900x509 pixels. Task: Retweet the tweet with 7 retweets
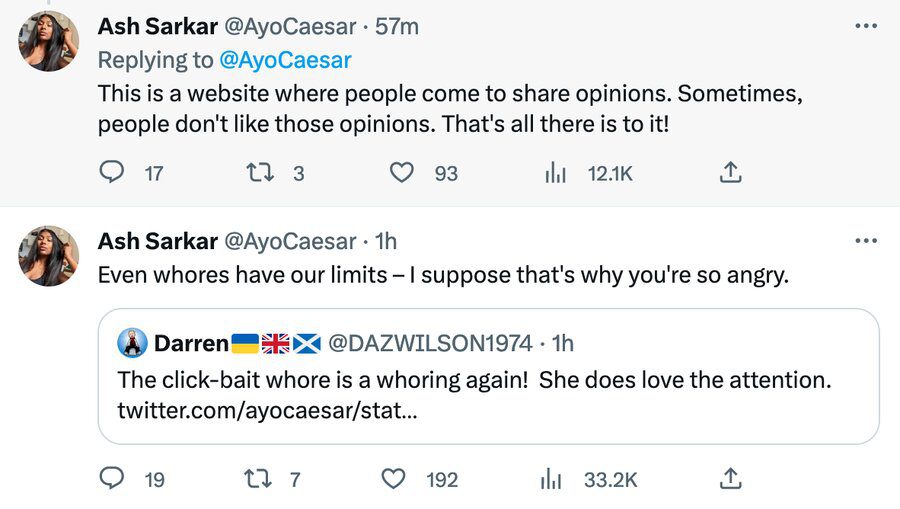(258, 479)
